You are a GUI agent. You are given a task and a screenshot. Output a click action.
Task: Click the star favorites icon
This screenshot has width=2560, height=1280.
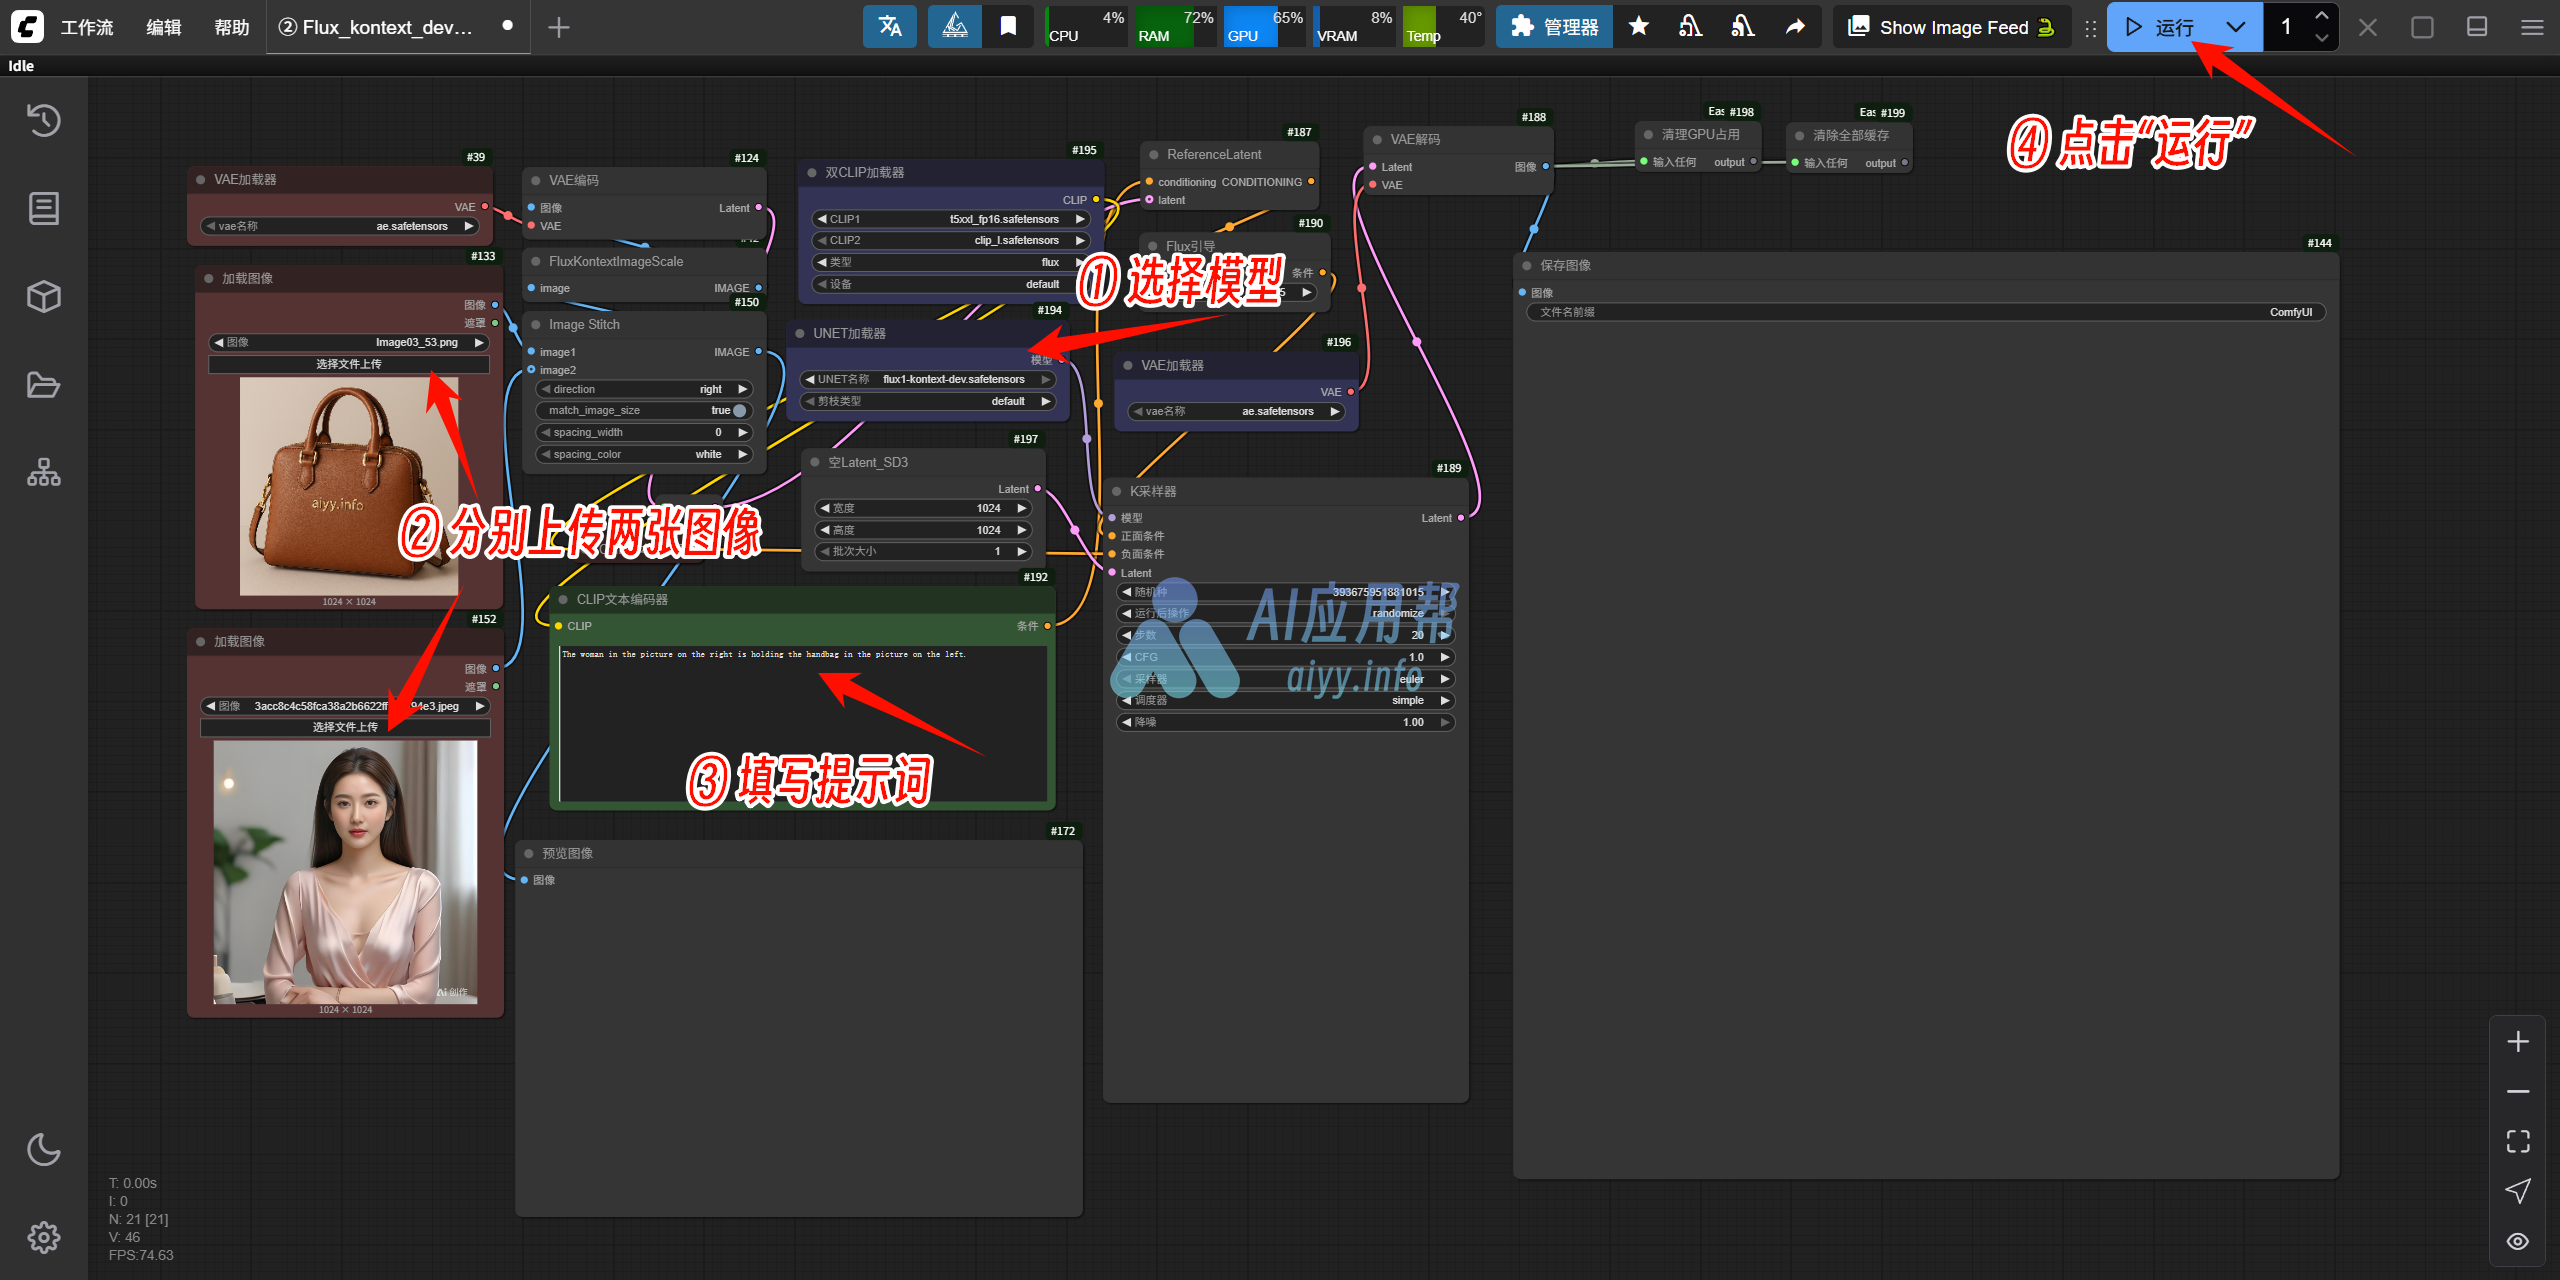pyautogui.click(x=1638, y=27)
